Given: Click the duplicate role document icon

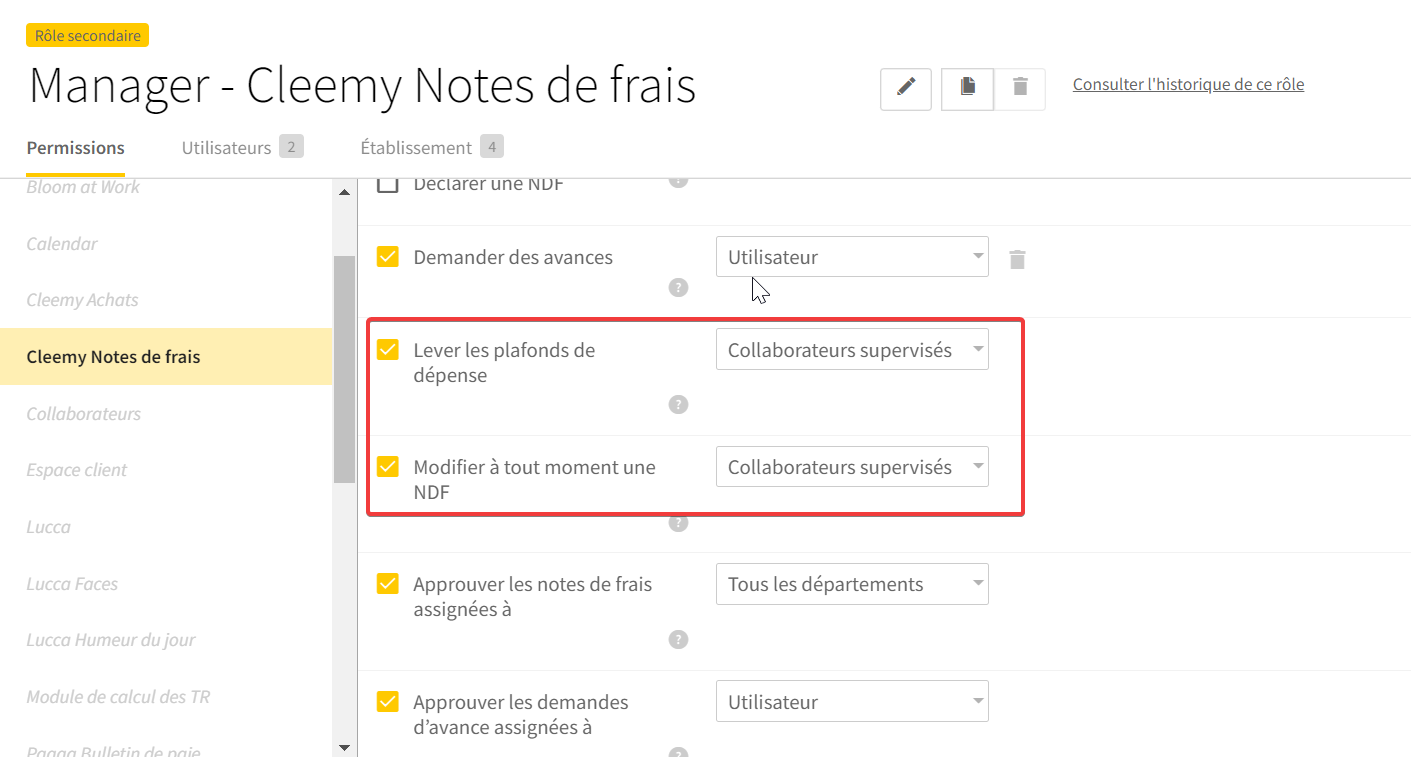Looking at the screenshot, I should [967, 88].
